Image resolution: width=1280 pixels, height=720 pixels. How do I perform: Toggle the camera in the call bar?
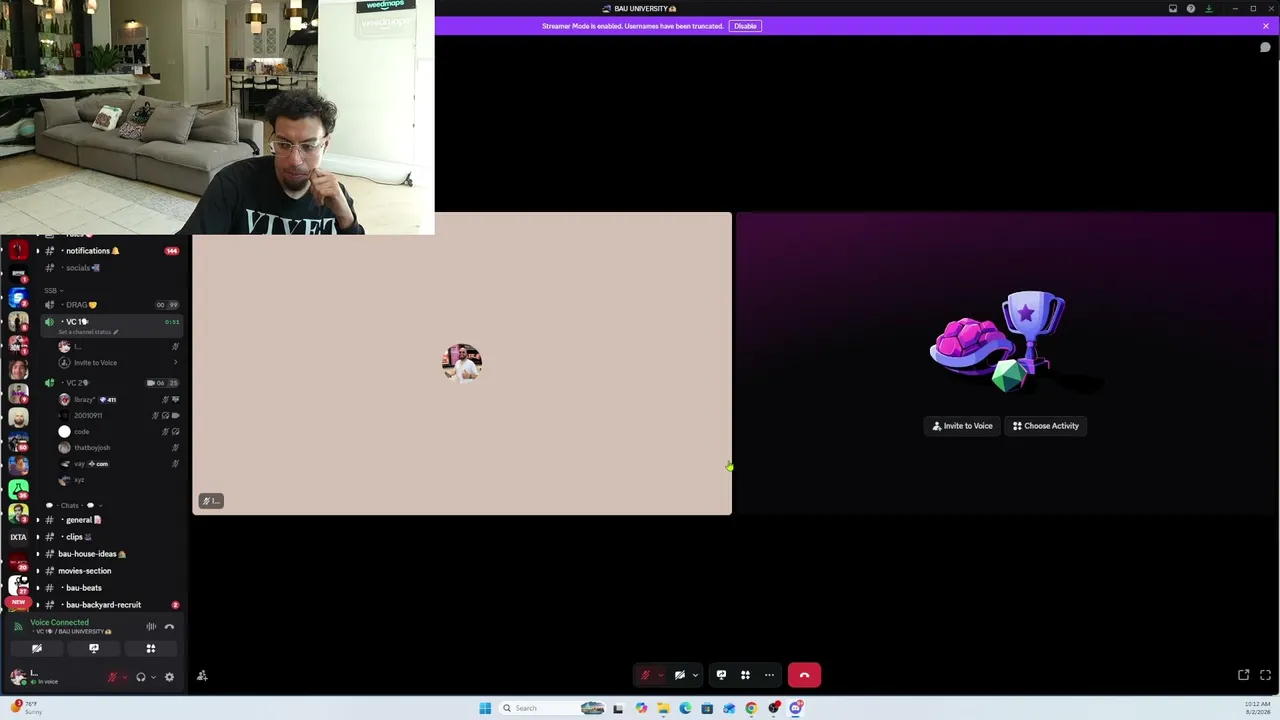(x=680, y=675)
